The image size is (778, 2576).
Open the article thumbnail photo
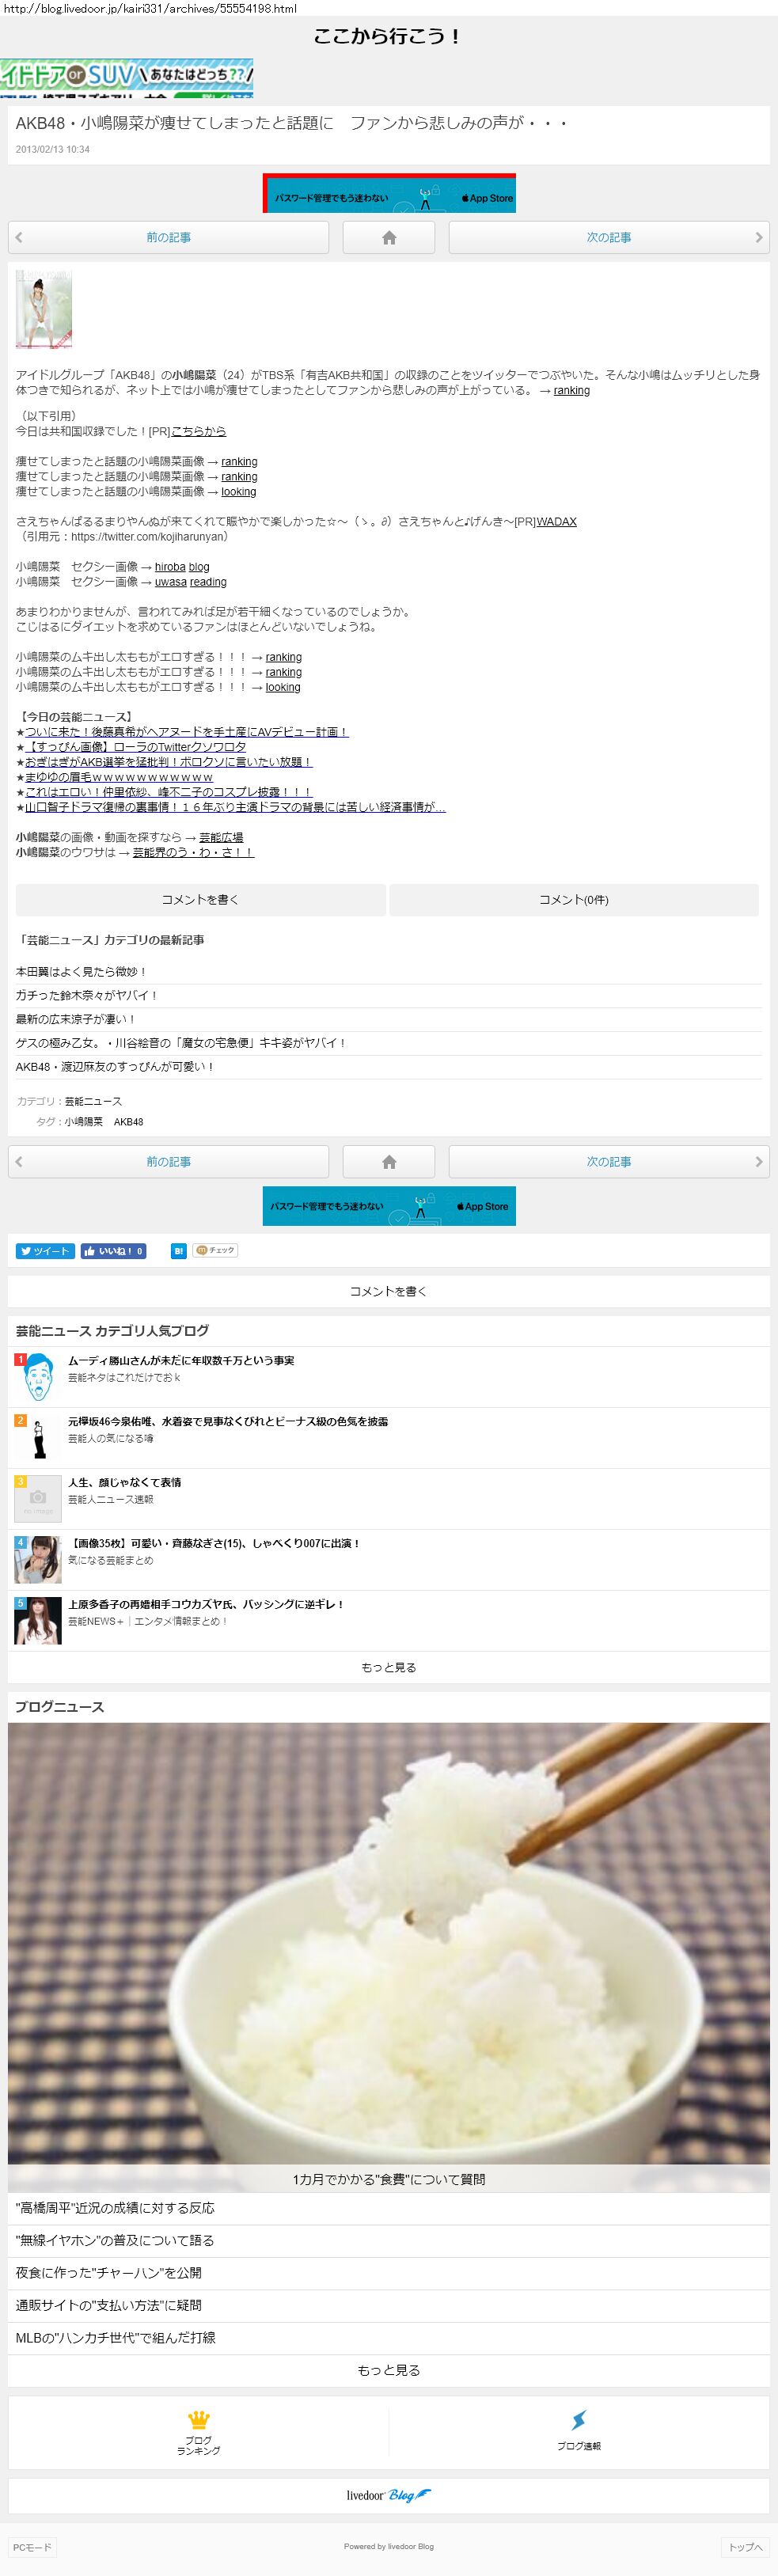[x=44, y=309]
